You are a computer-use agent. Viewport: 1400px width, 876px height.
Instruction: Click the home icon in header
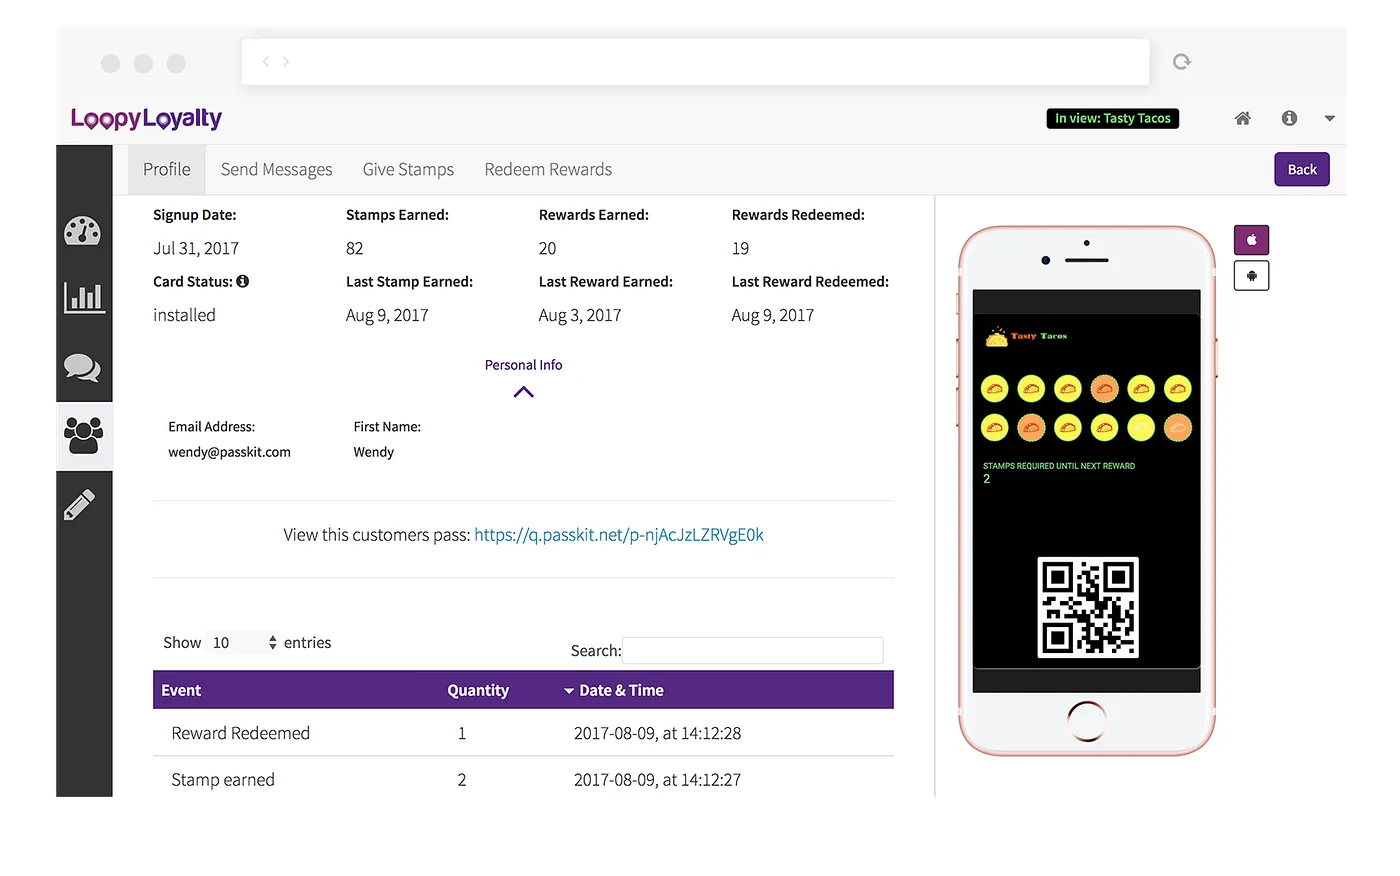point(1243,118)
